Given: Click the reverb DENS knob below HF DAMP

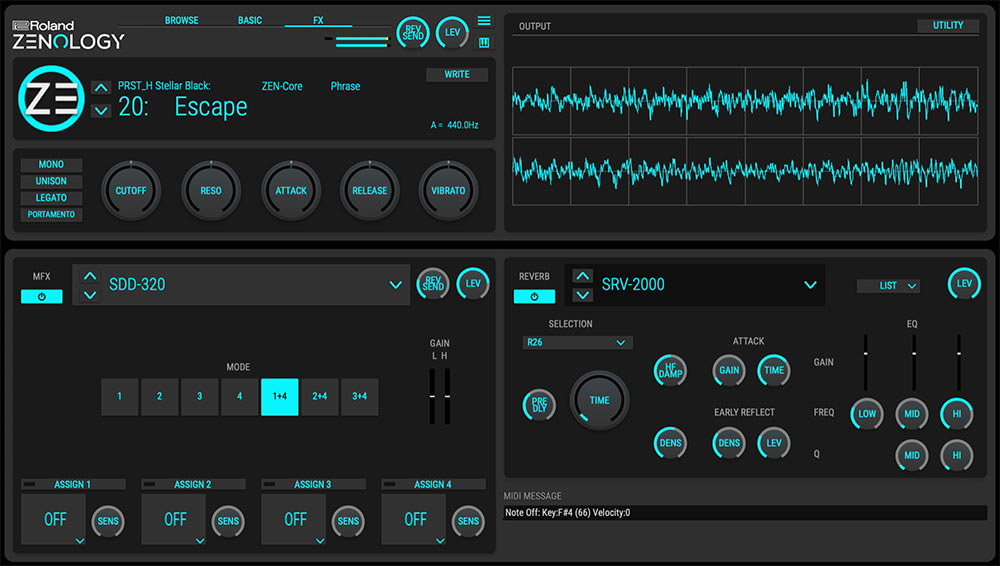Looking at the screenshot, I should pyautogui.click(x=670, y=443).
